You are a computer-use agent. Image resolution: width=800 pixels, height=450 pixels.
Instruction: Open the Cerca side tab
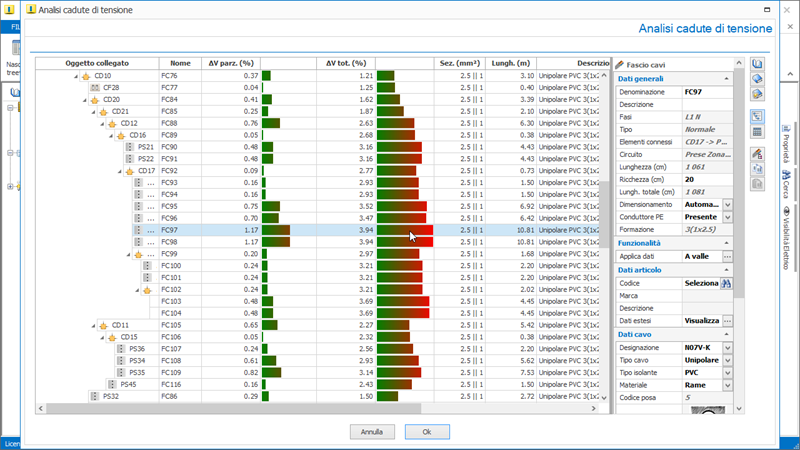click(x=786, y=184)
